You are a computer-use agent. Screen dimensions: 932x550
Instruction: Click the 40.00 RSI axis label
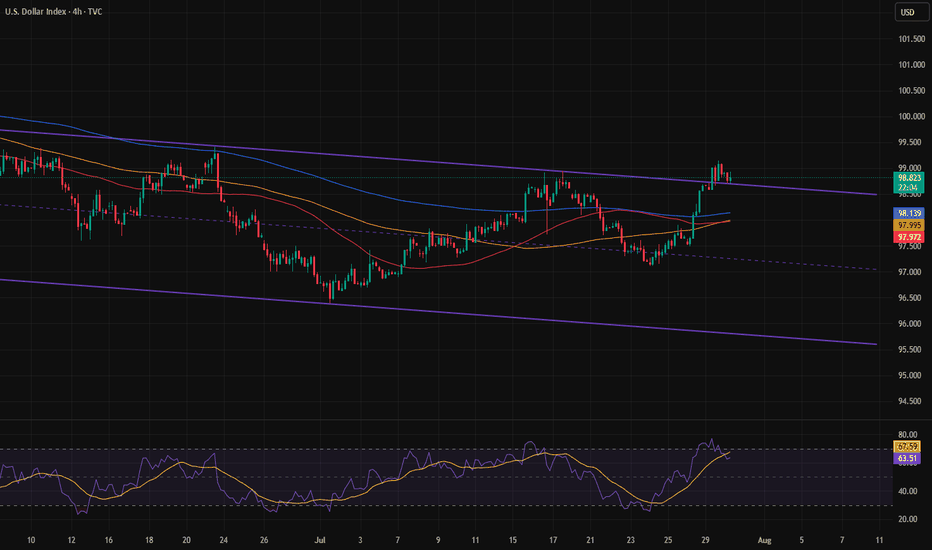908,491
